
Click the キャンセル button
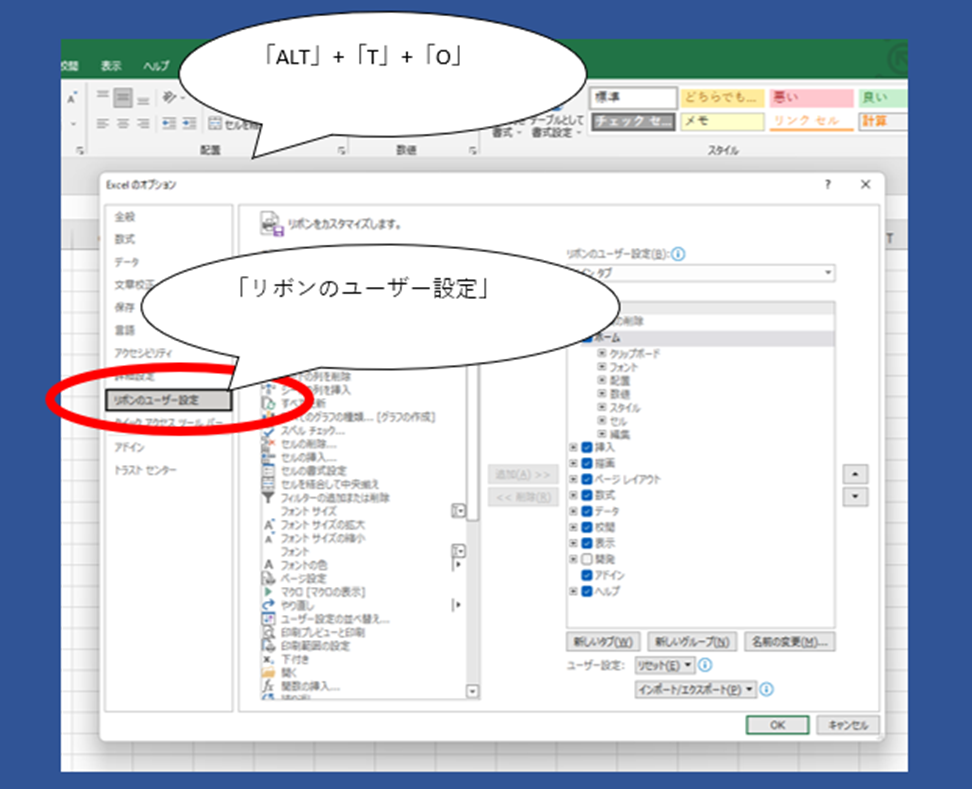(x=847, y=725)
